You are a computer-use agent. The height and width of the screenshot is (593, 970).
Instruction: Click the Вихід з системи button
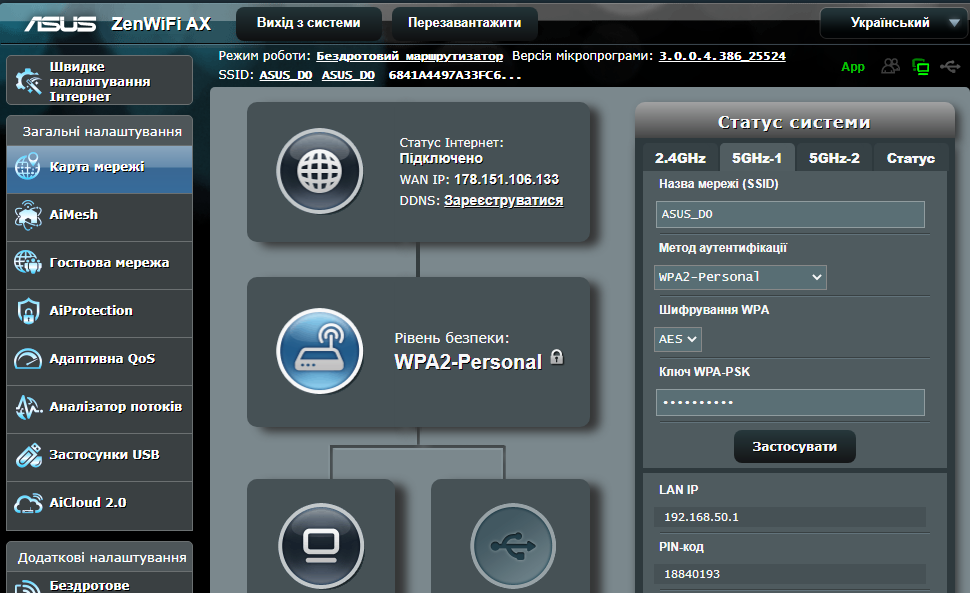tap(309, 23)
